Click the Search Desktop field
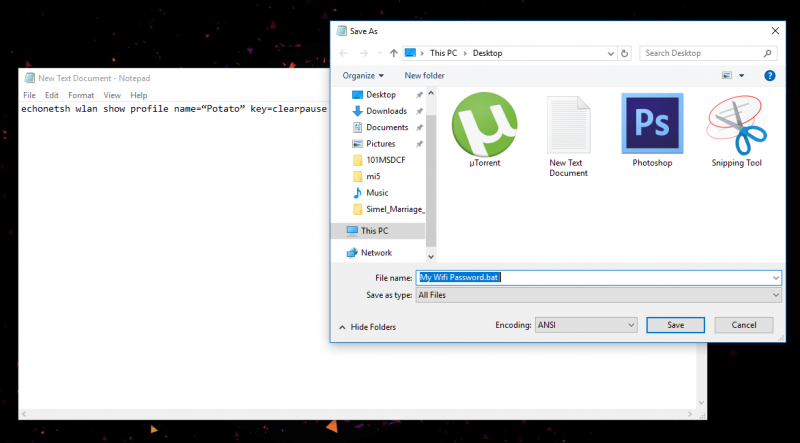The height and width of the screenshot is (443, 800). [708, 53]
